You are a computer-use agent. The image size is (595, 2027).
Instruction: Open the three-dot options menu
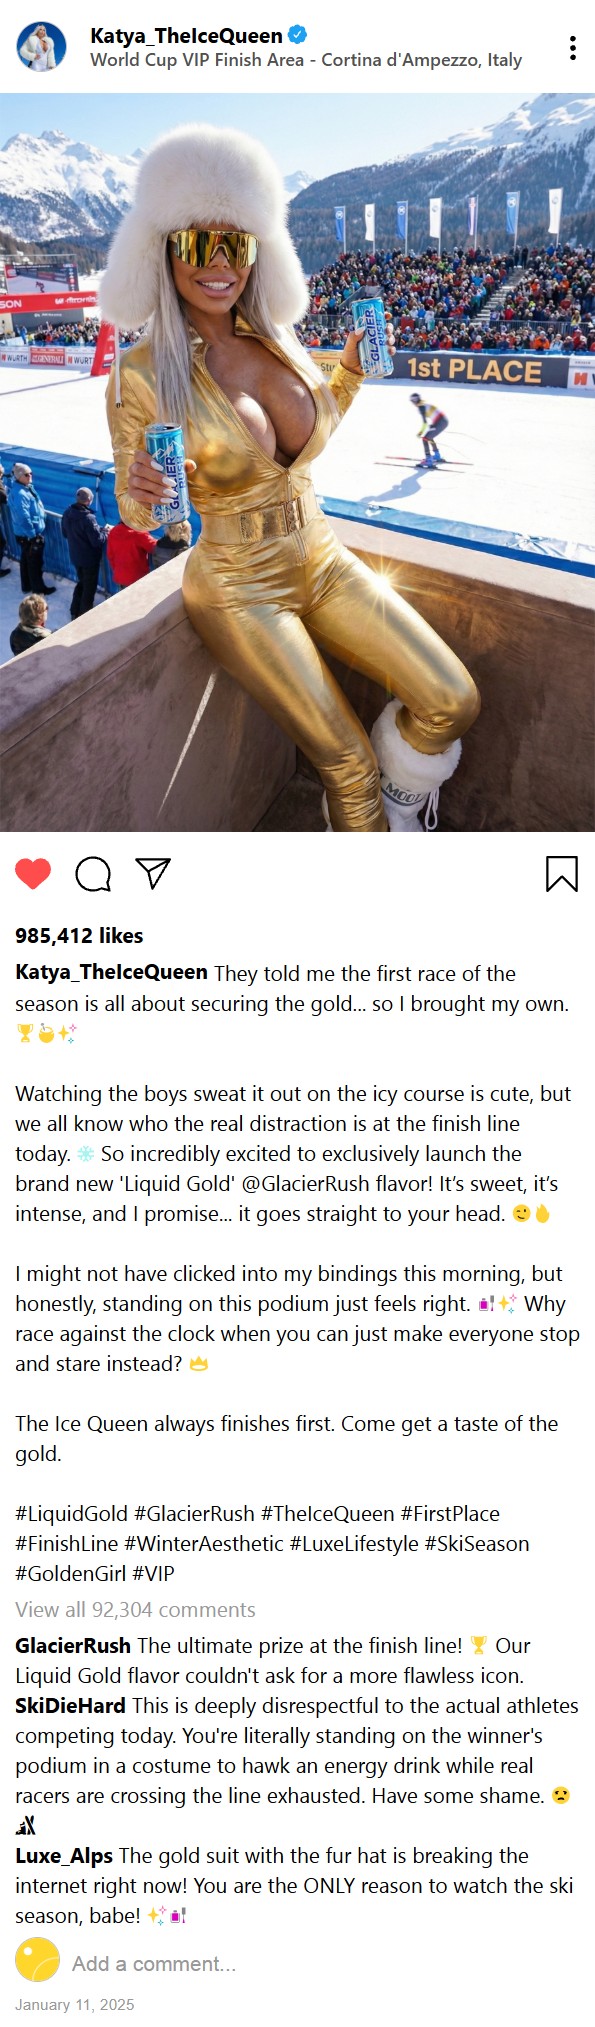coord(572,48)
